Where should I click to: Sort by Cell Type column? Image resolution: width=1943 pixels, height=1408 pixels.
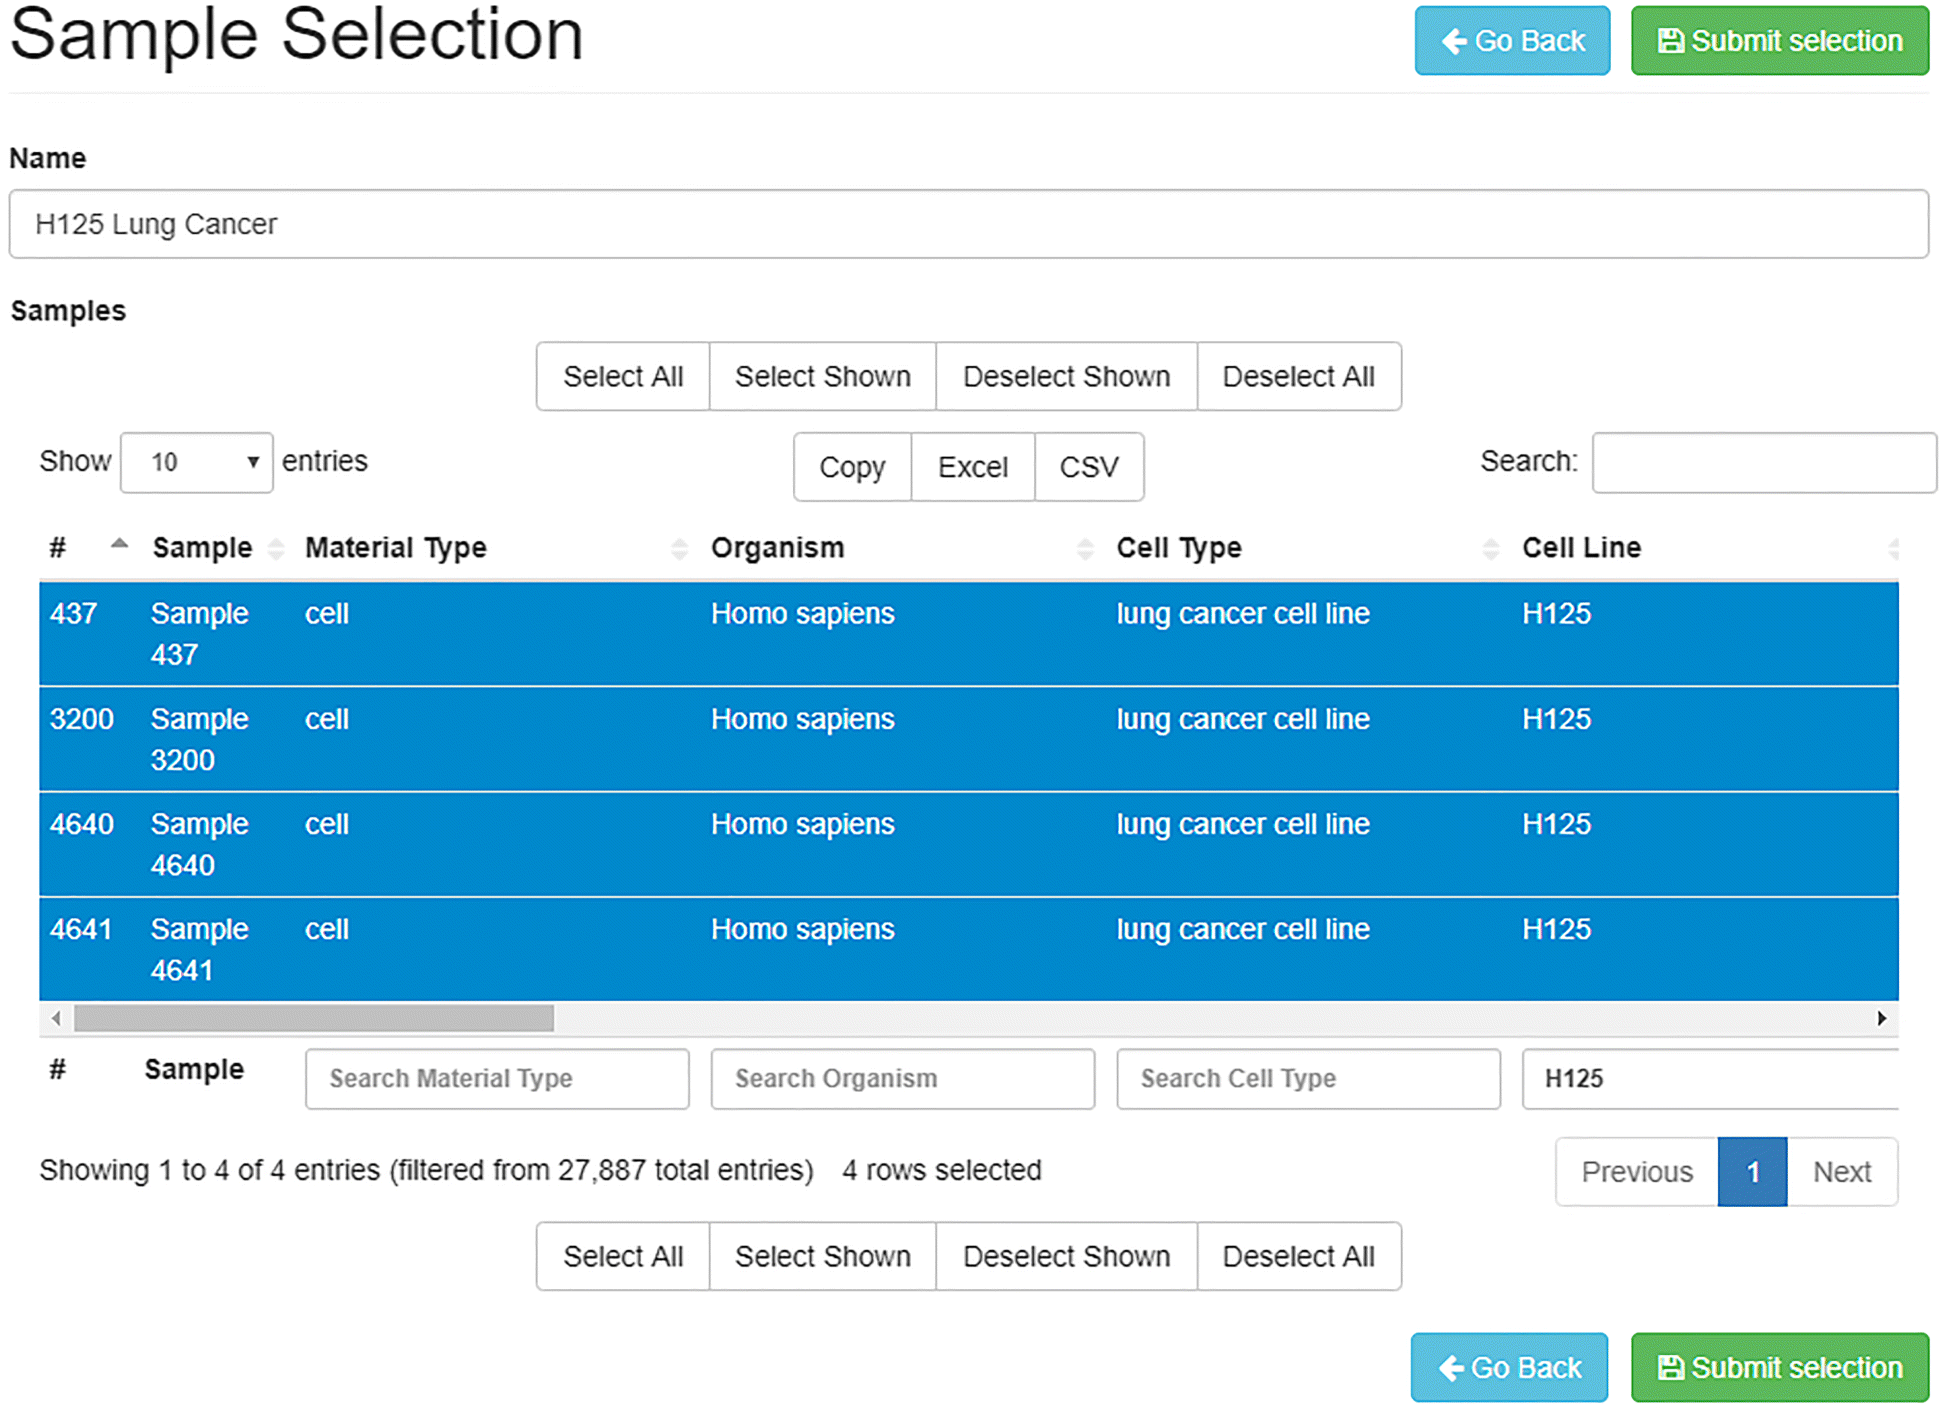[x=1308, y=547]
